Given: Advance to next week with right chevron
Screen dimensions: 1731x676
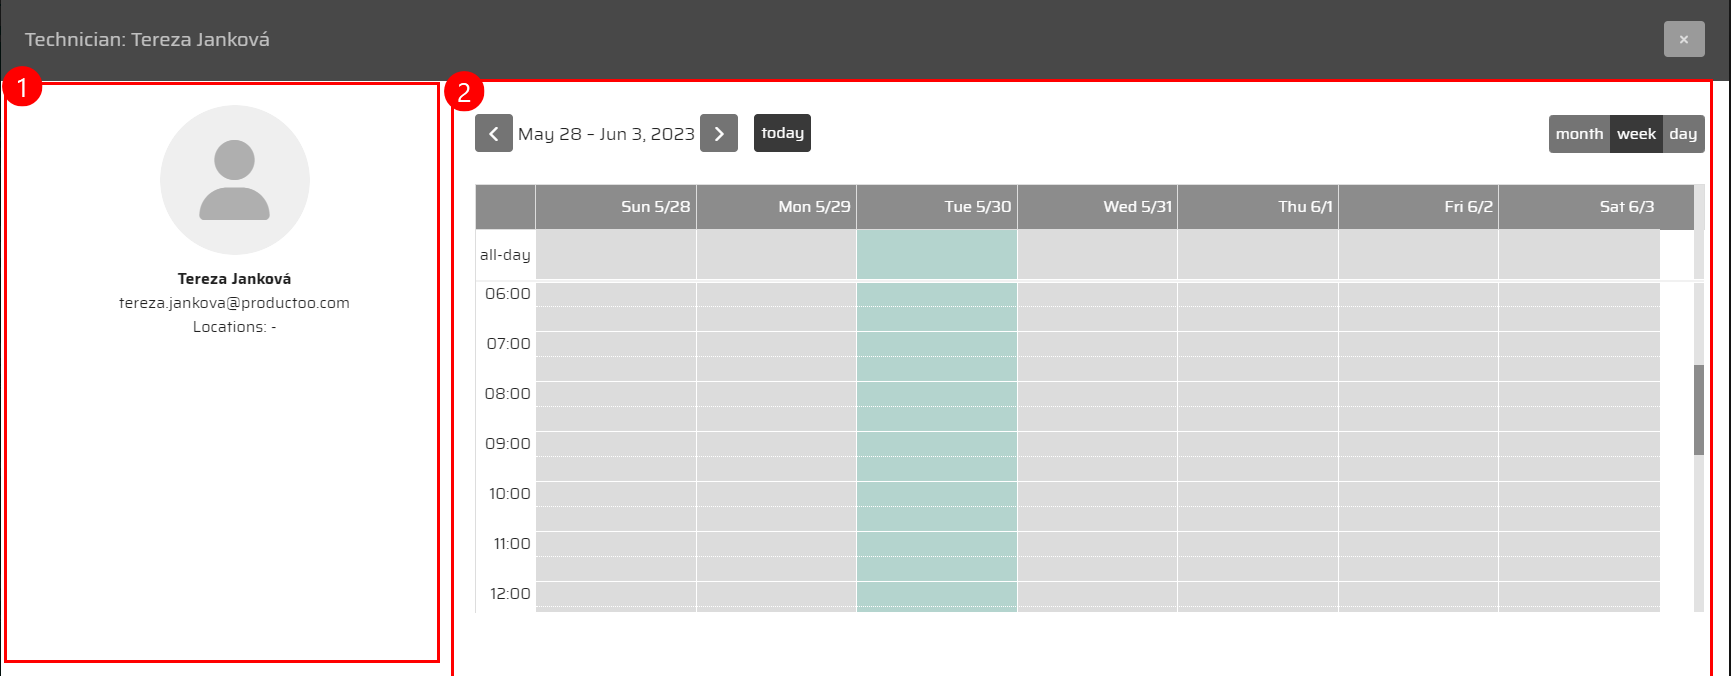Looking at the screenshot, I should 718,134.
